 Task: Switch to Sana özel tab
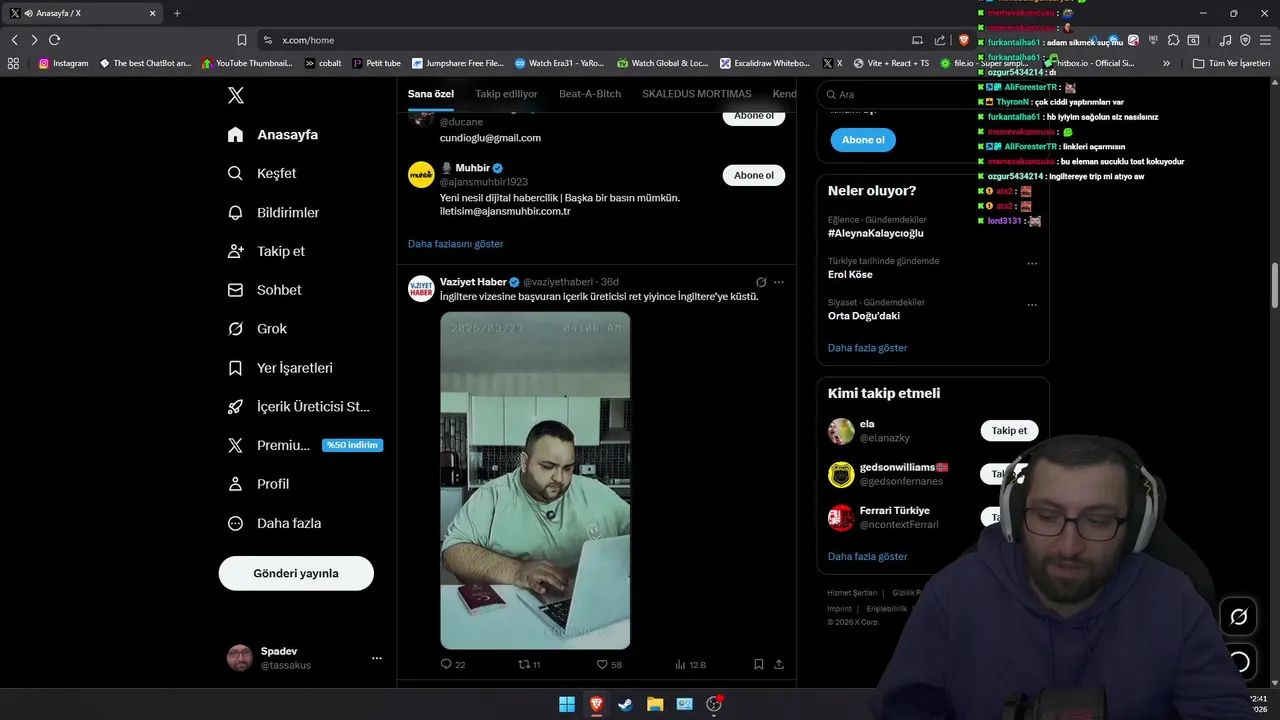coord(431,94)
